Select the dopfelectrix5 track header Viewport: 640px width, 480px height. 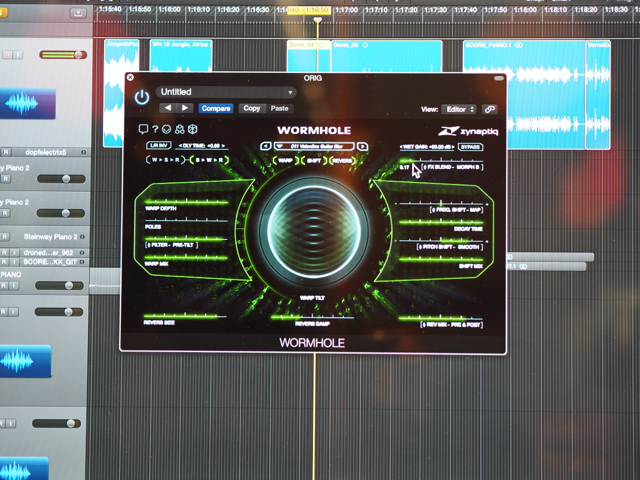point(45,152)
